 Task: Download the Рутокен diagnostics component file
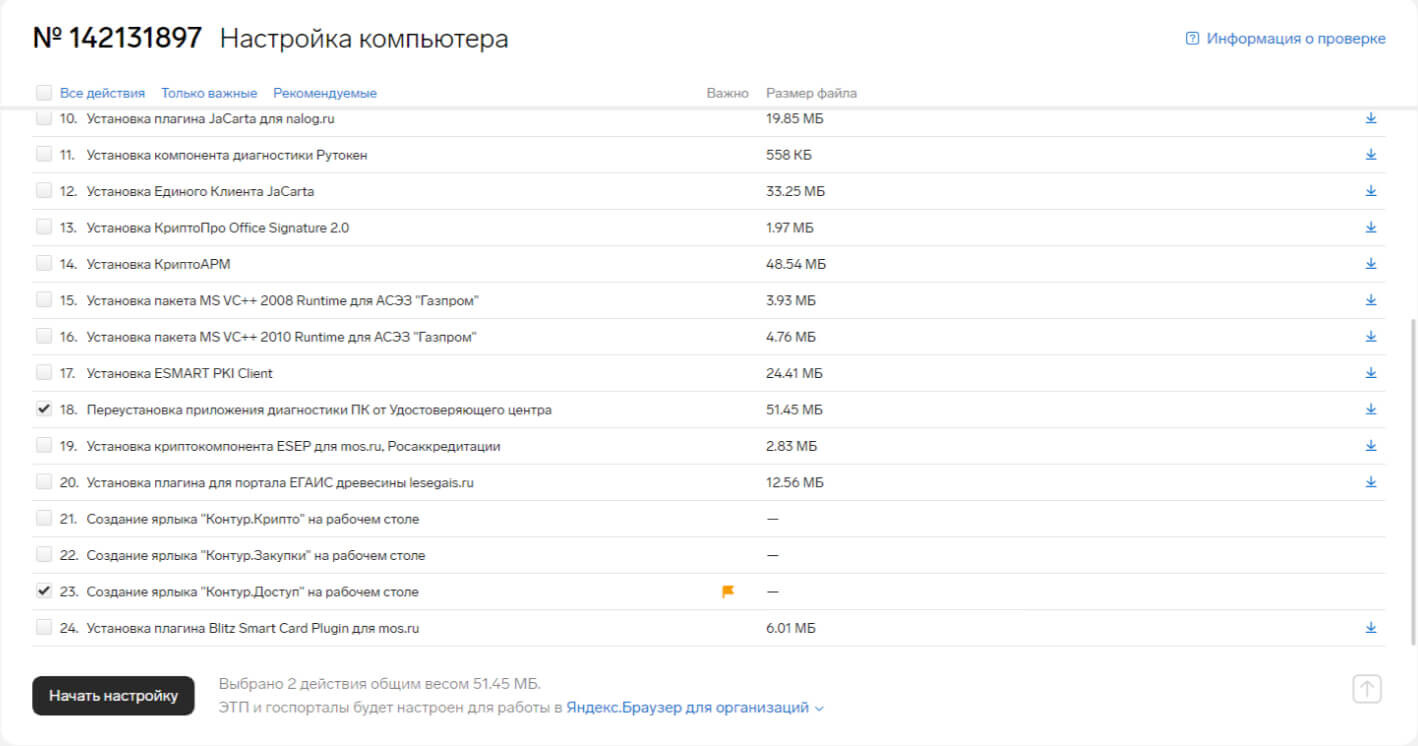1371,154
